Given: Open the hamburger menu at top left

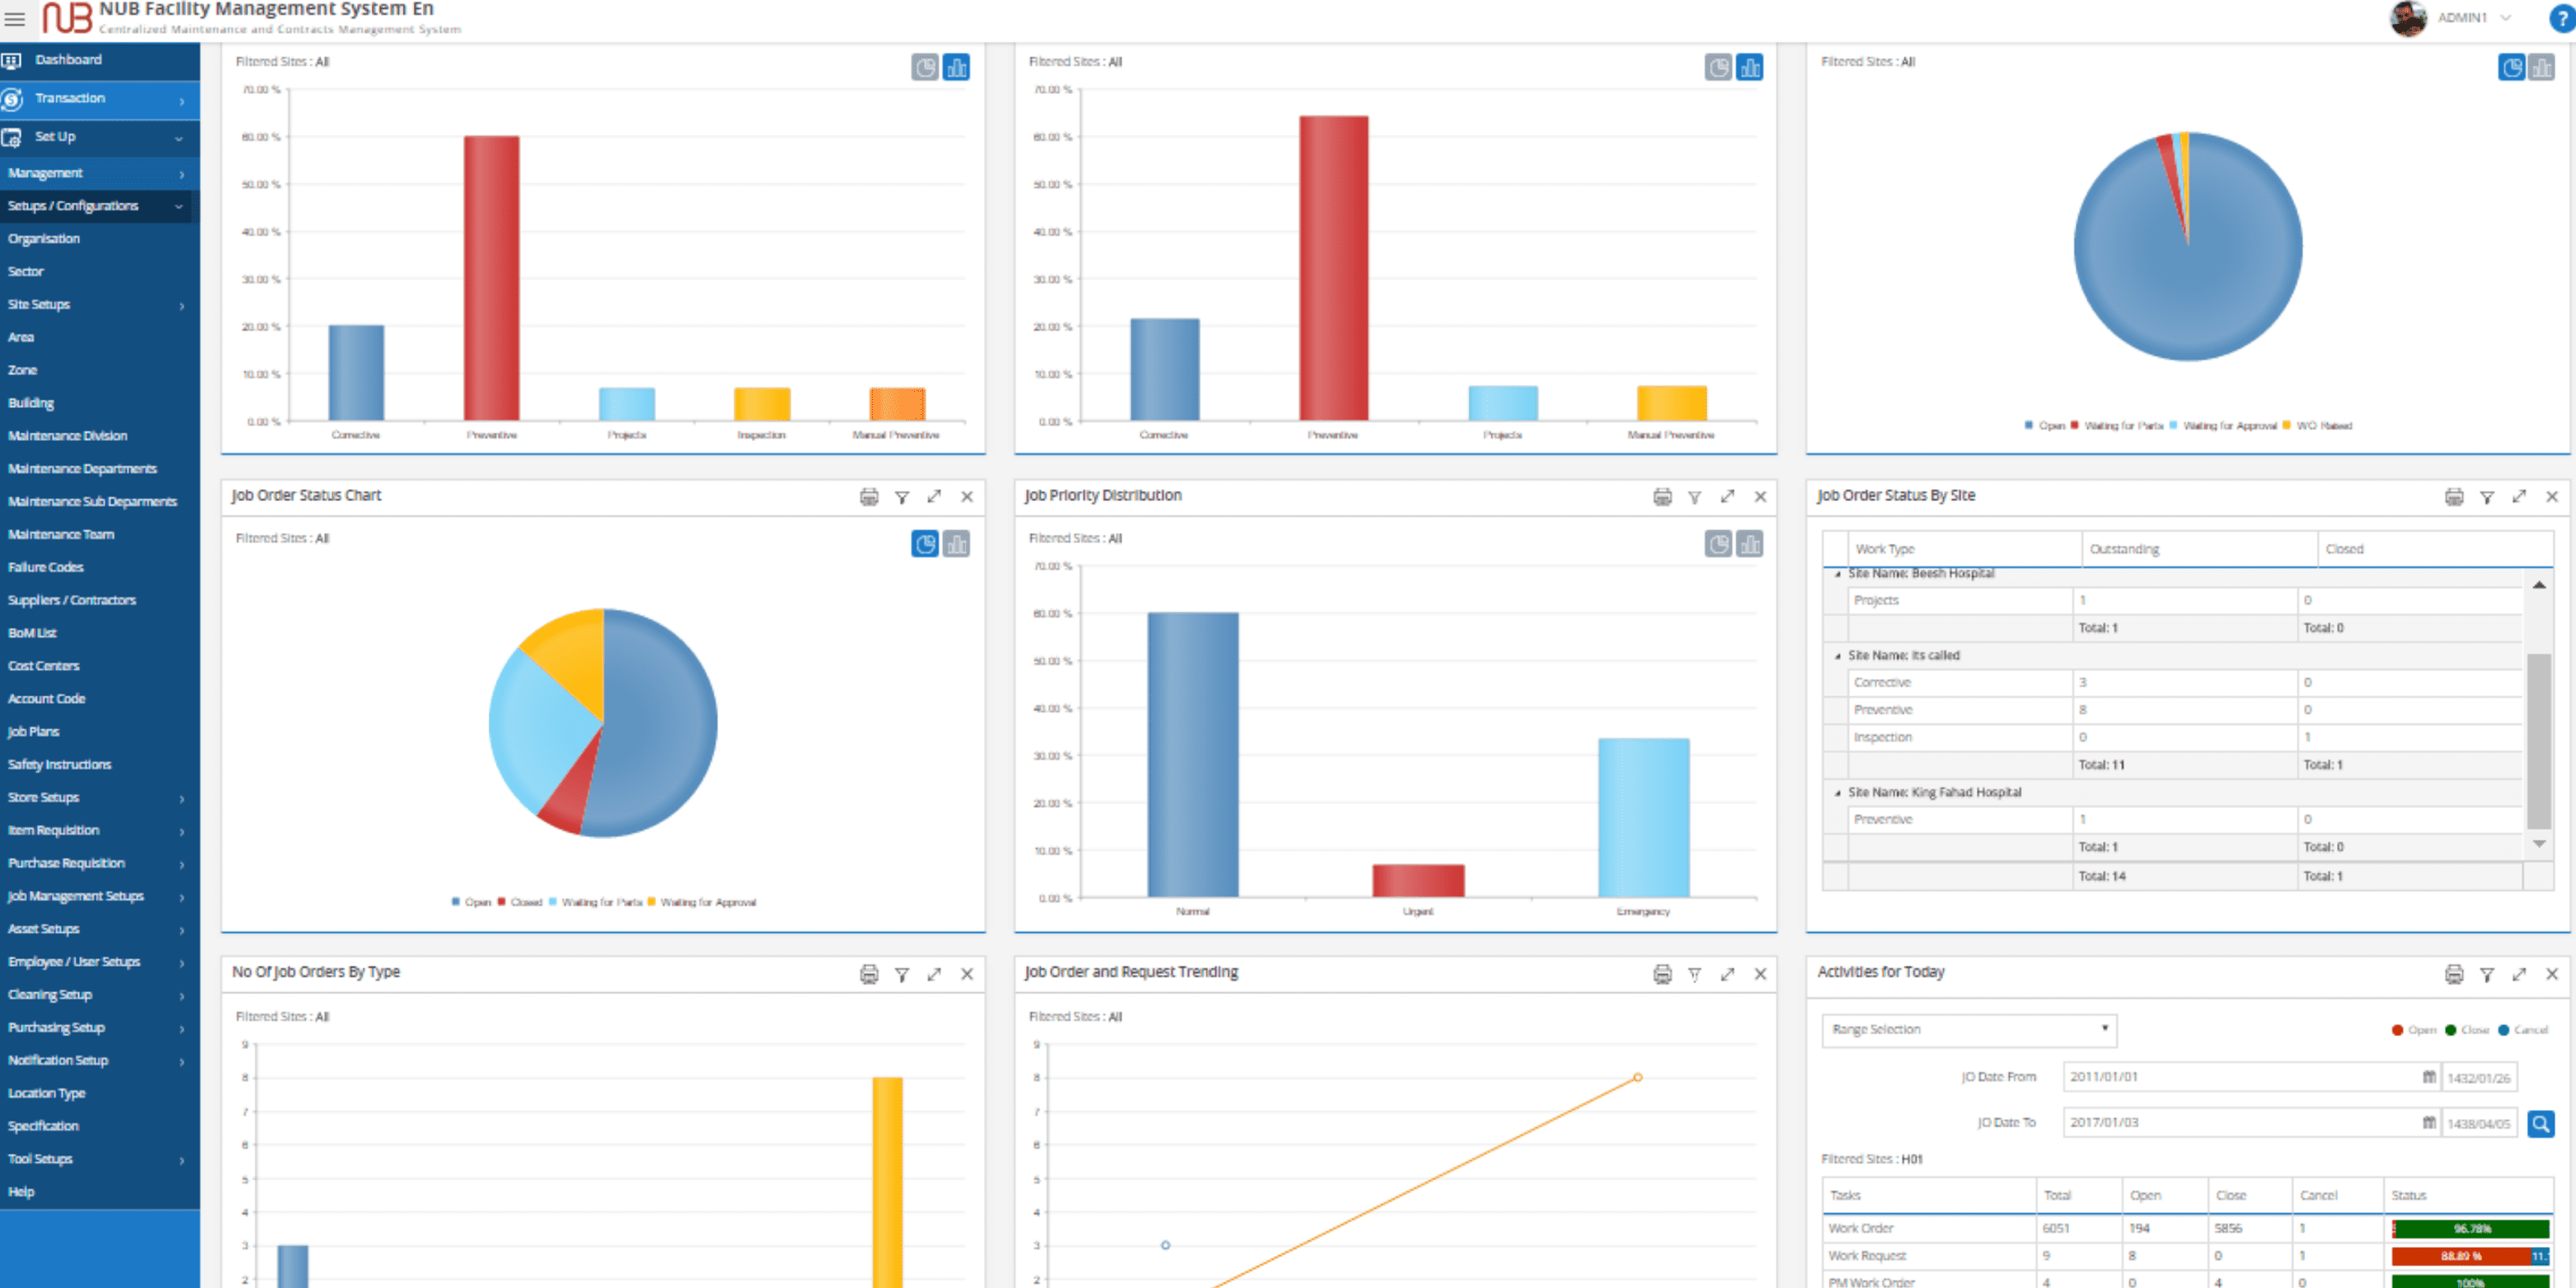Looking at the screenshot, I should tap(15, 18).
